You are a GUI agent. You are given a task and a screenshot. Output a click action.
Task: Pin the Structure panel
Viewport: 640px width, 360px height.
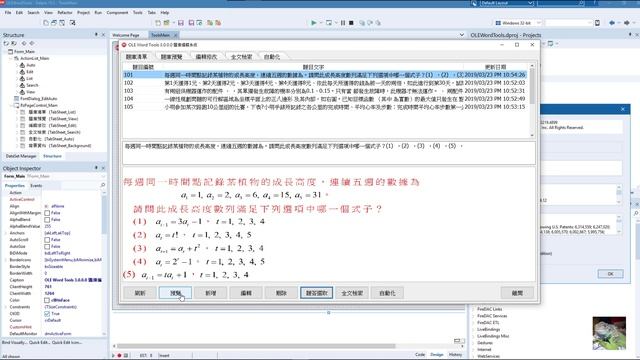tap(96, 35)
